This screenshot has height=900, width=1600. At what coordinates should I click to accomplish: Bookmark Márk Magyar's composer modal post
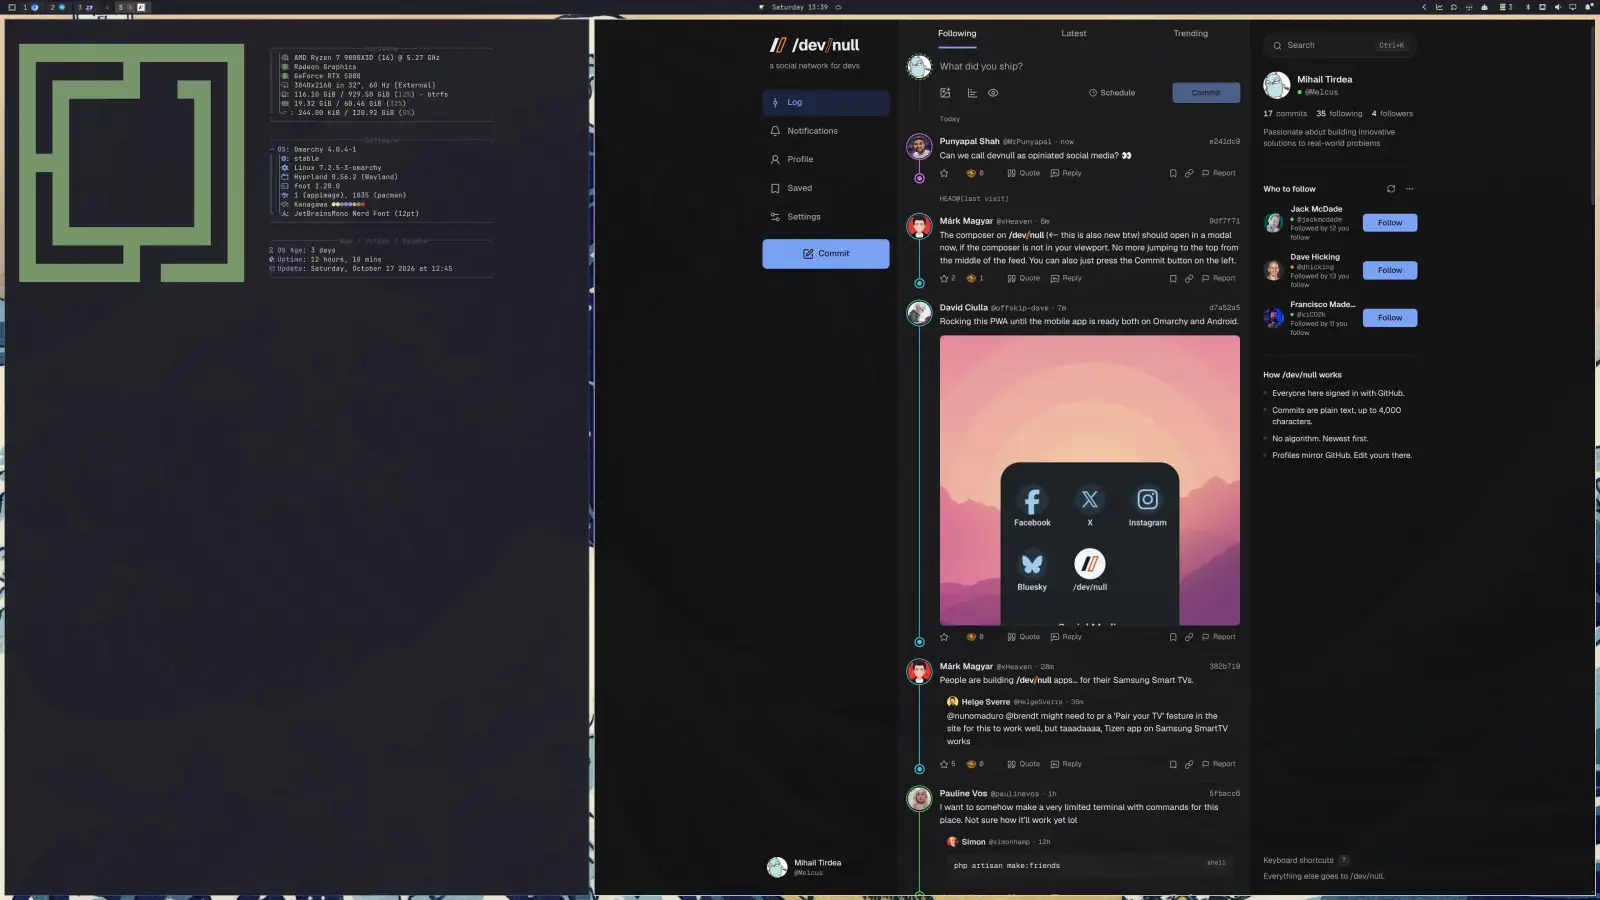pyautogui.click(x=1173, y=279)
